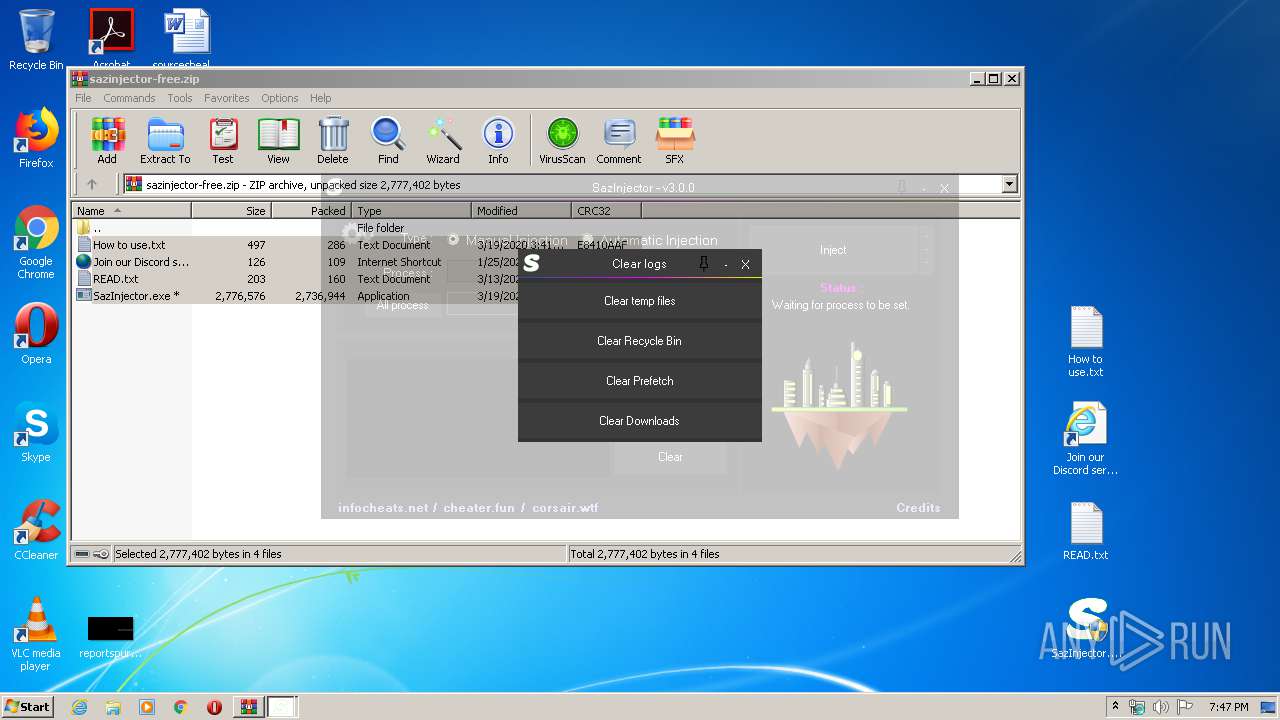1280x720 pixels.
Task: Open READ.txt desktop file
Action: 1085,531
